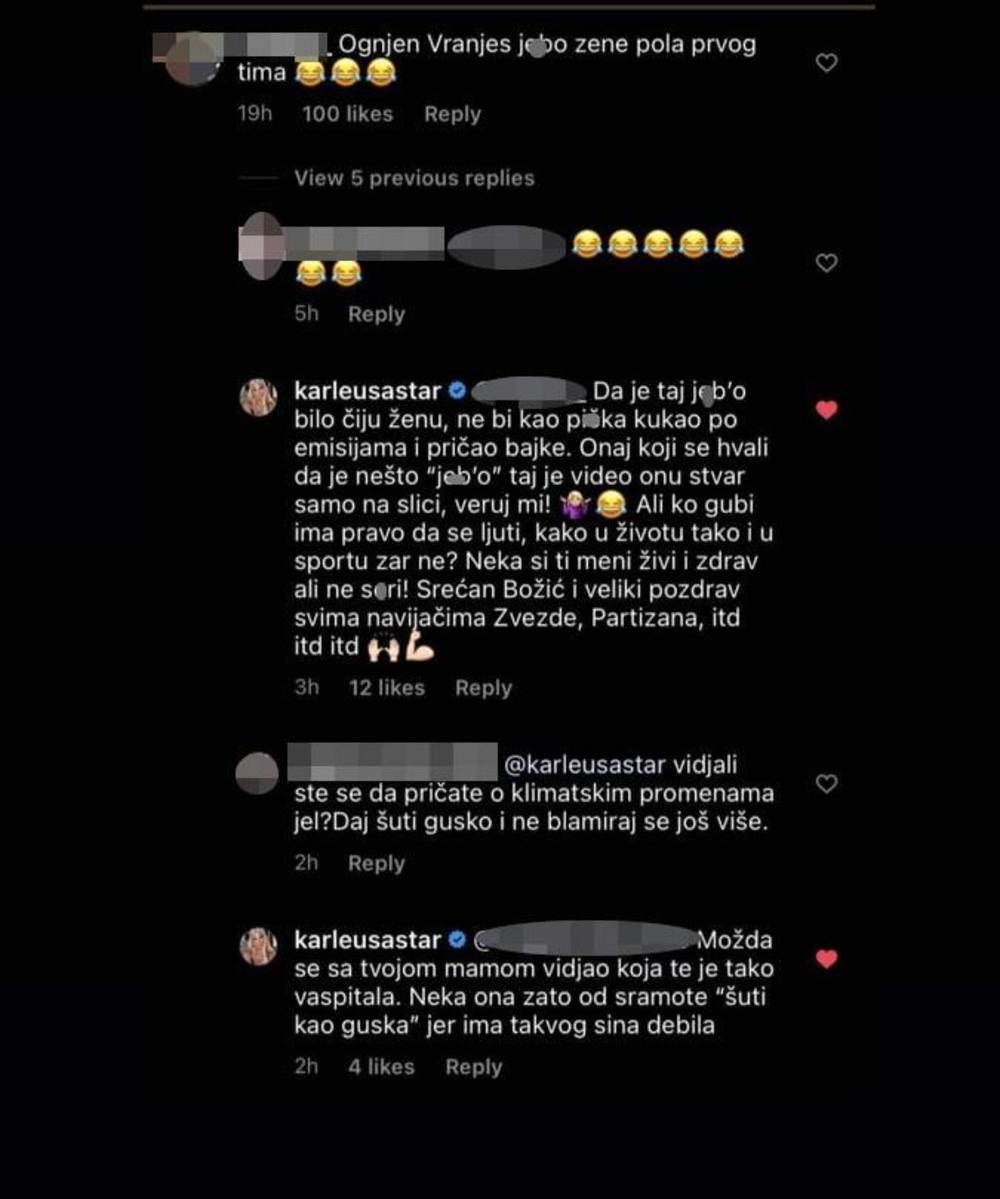Reply to the 5h laughing emoji comment

pos(376,314)
